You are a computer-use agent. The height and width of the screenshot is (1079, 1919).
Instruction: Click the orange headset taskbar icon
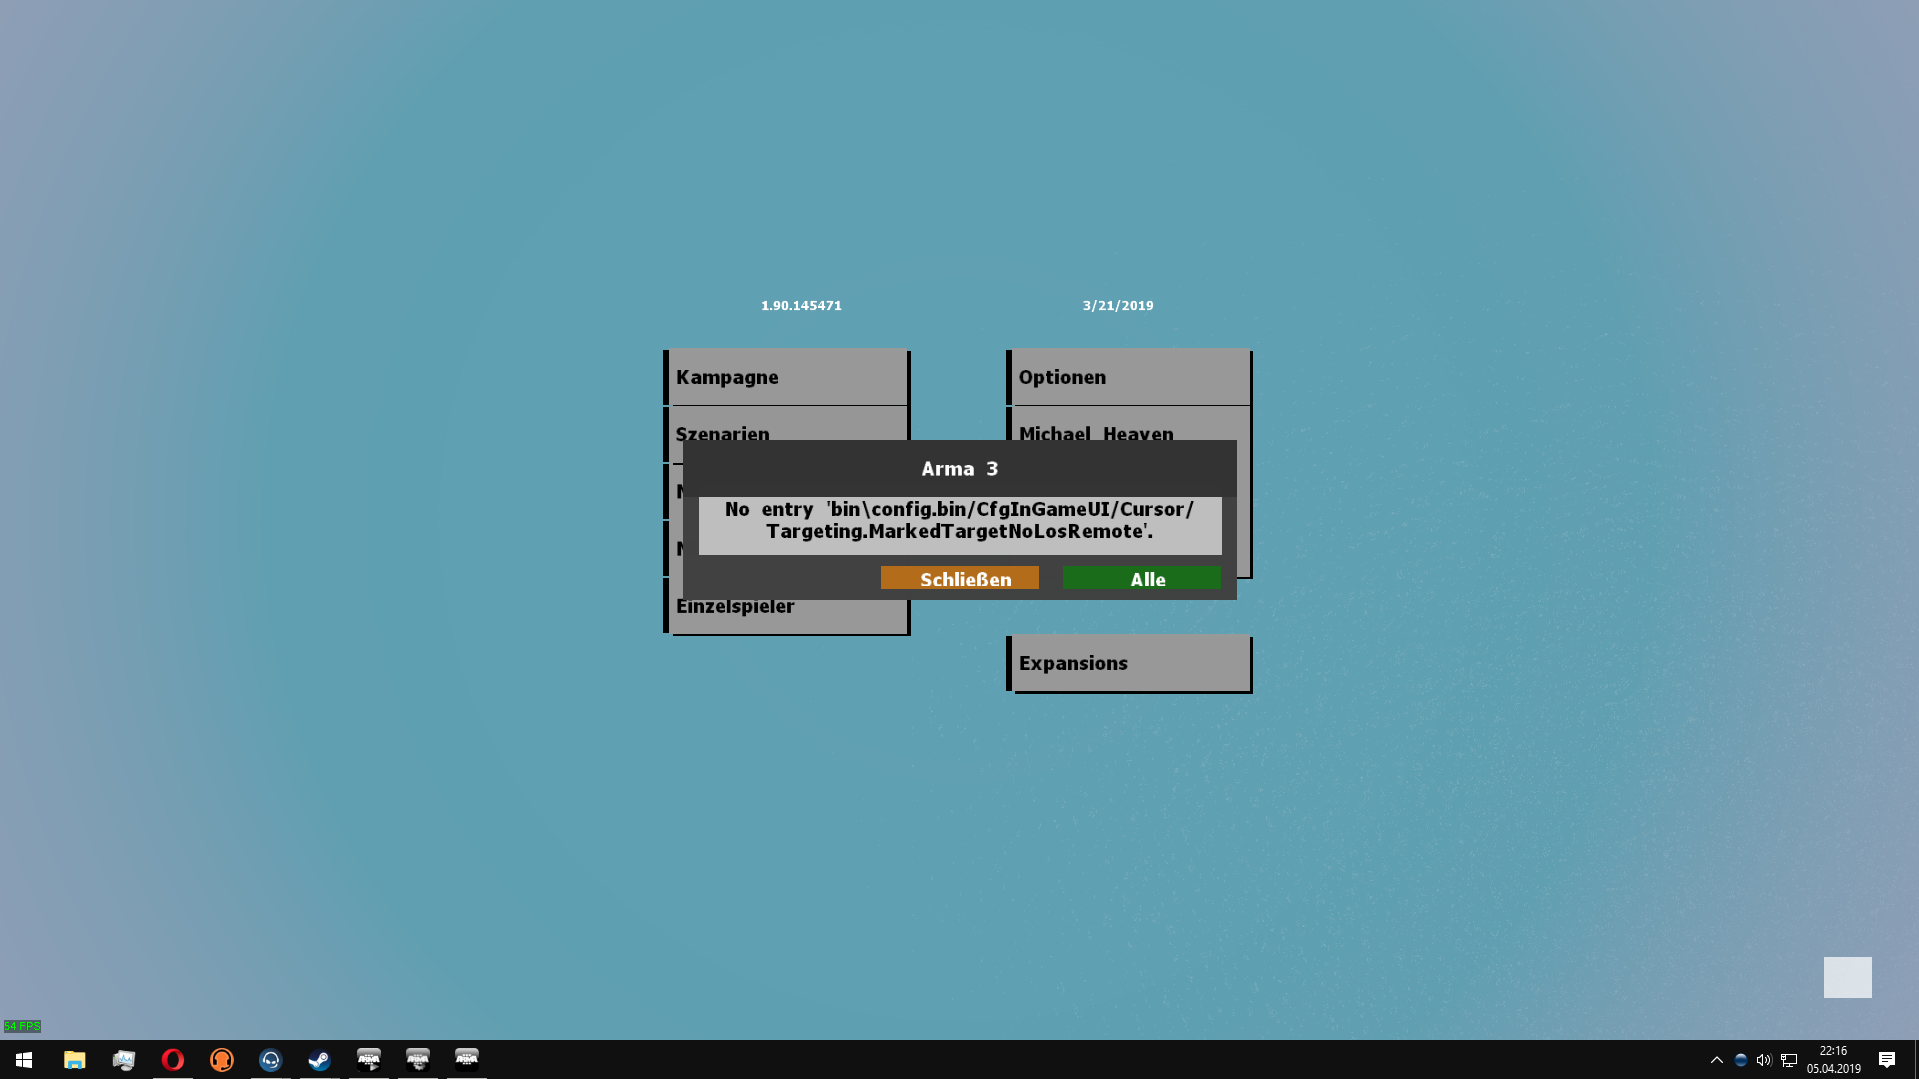[221, 1060]
